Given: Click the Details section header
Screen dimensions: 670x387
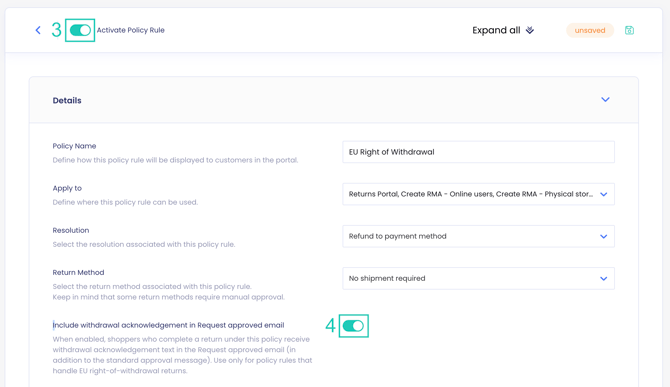Looking at the screenshot, I should pos(334,100).
